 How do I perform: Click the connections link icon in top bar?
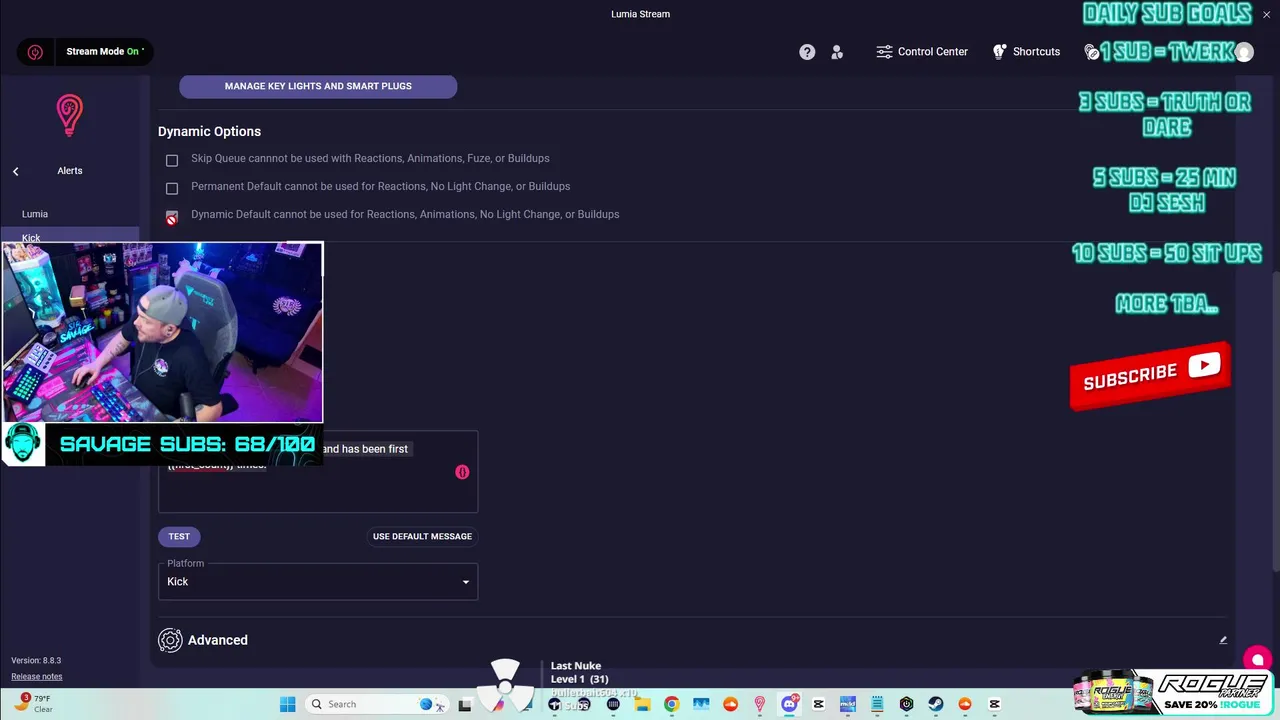(1091, 52)
